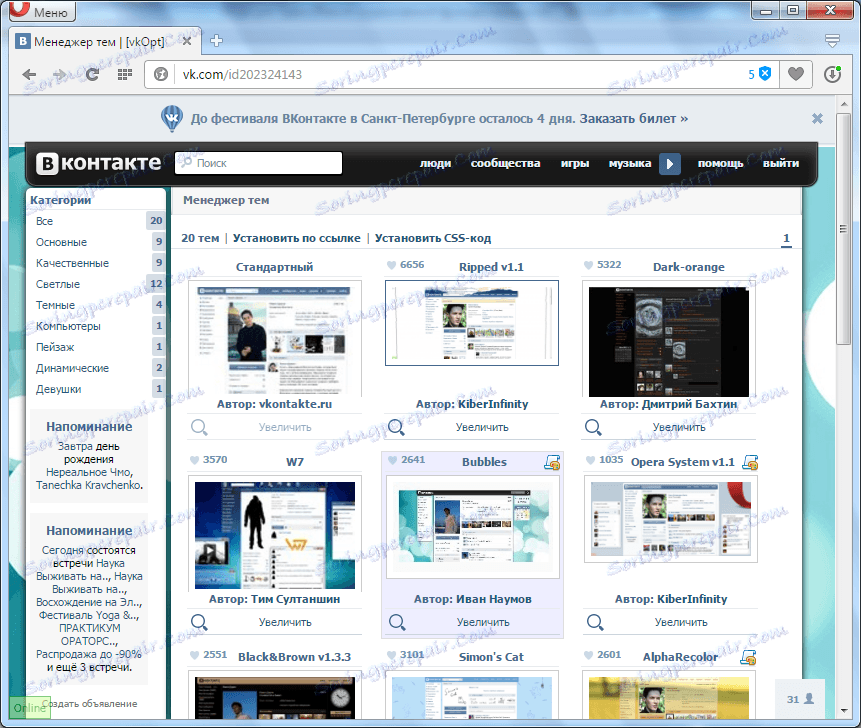Open the Bubbles theme thumbnail
The image size is (861, 728).
[x=473, y=527]
